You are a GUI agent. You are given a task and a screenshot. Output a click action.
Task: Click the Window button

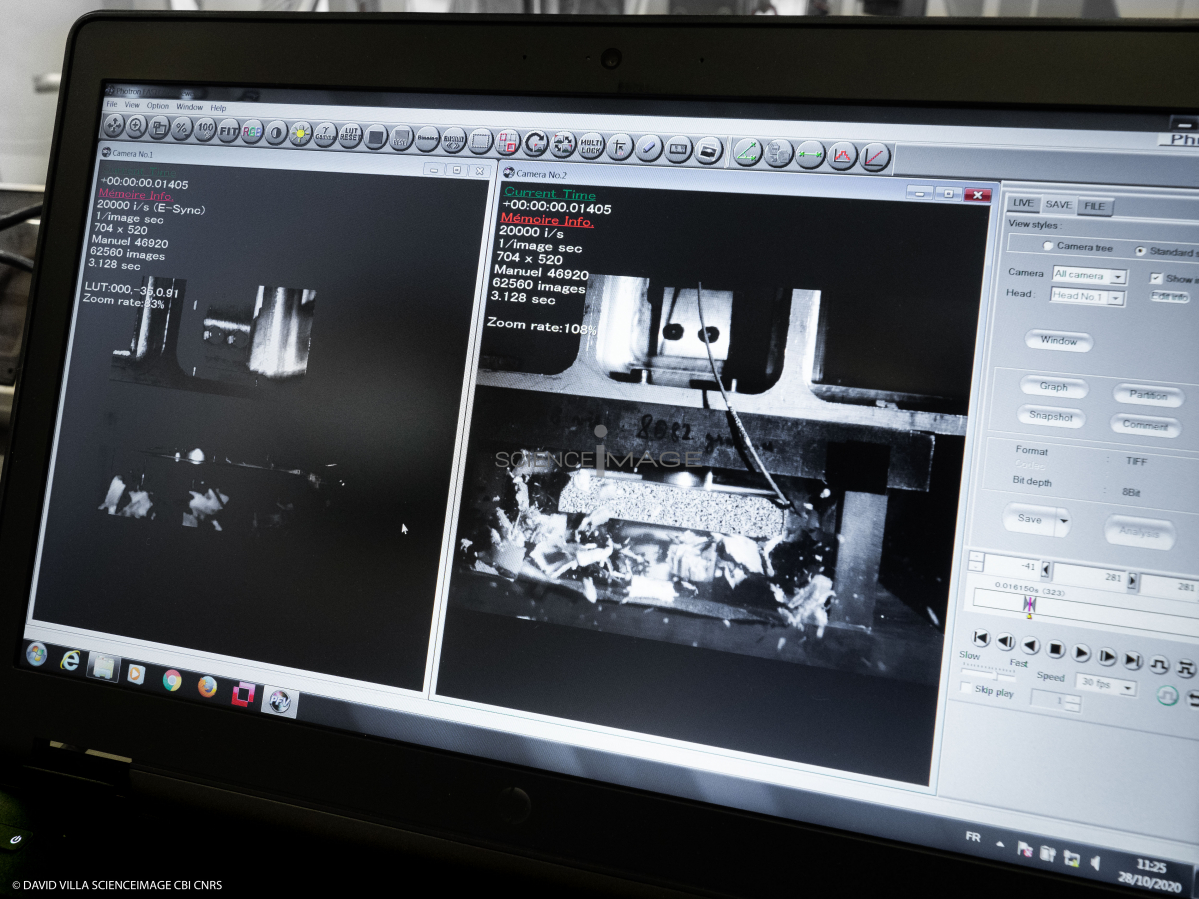[x=1058, y=340]
